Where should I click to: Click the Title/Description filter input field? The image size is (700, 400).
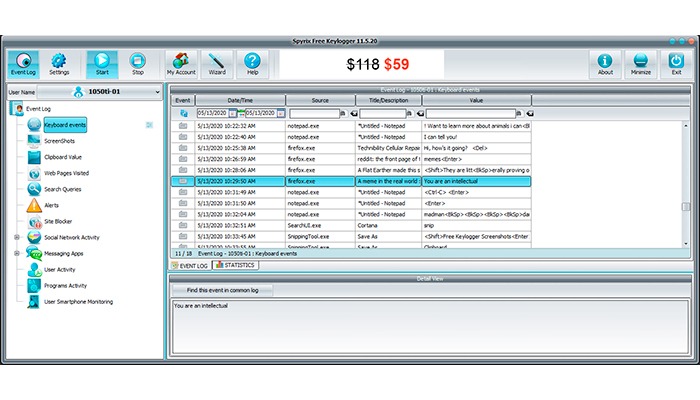[383, 114]
